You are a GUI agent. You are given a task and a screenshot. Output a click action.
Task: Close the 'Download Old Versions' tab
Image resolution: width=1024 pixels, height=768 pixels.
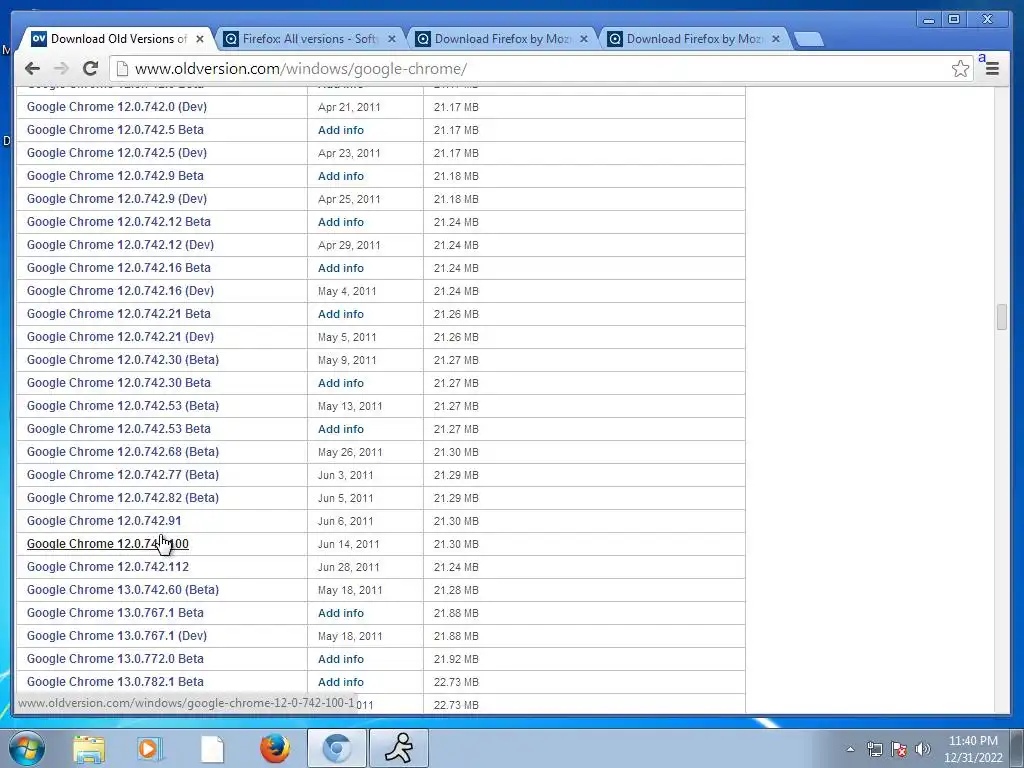coord(200,39)
